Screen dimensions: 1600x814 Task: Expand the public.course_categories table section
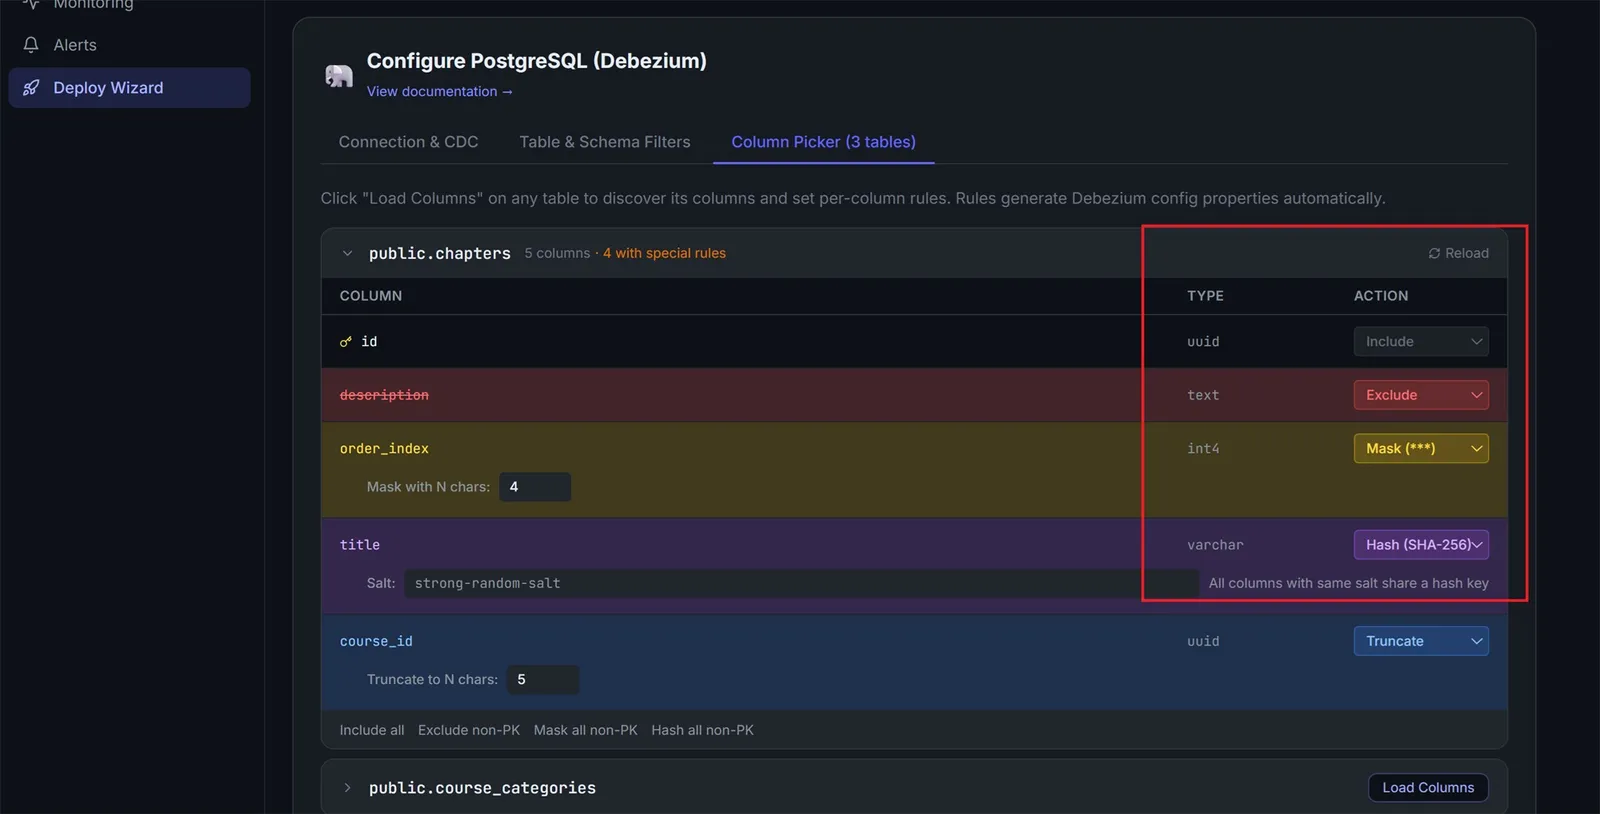(347, 788)
